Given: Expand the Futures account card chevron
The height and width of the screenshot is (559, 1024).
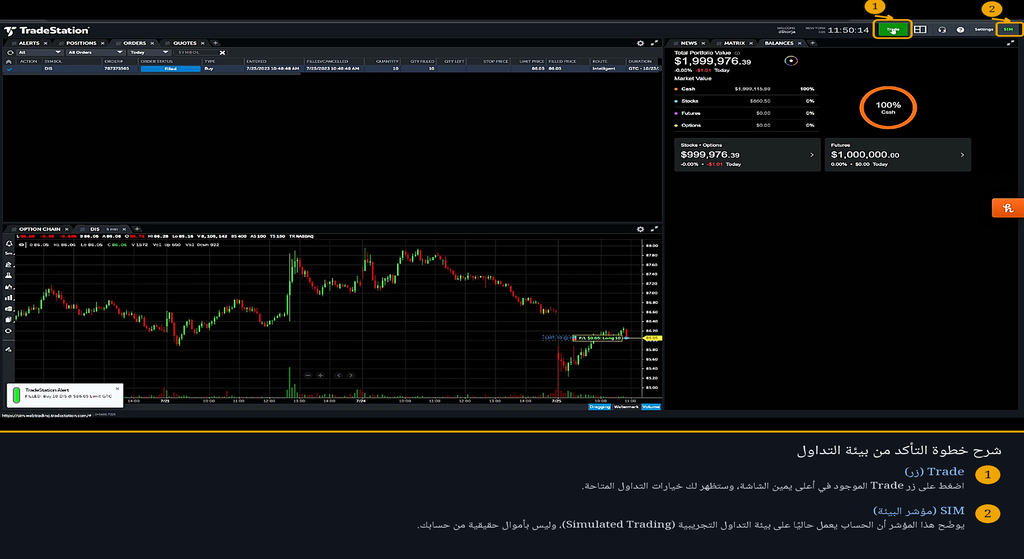Looking at the screenshot, I should click(962, 155).
